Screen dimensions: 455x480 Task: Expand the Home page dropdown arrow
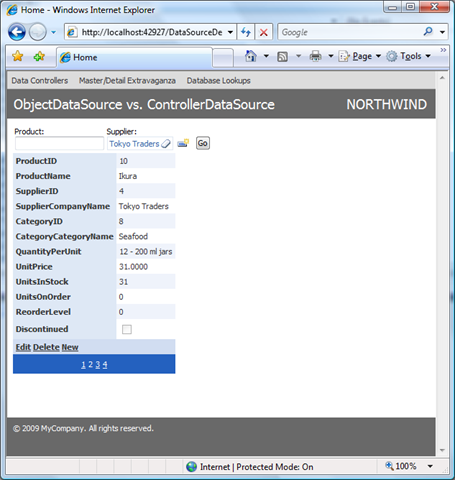[266, 56]
